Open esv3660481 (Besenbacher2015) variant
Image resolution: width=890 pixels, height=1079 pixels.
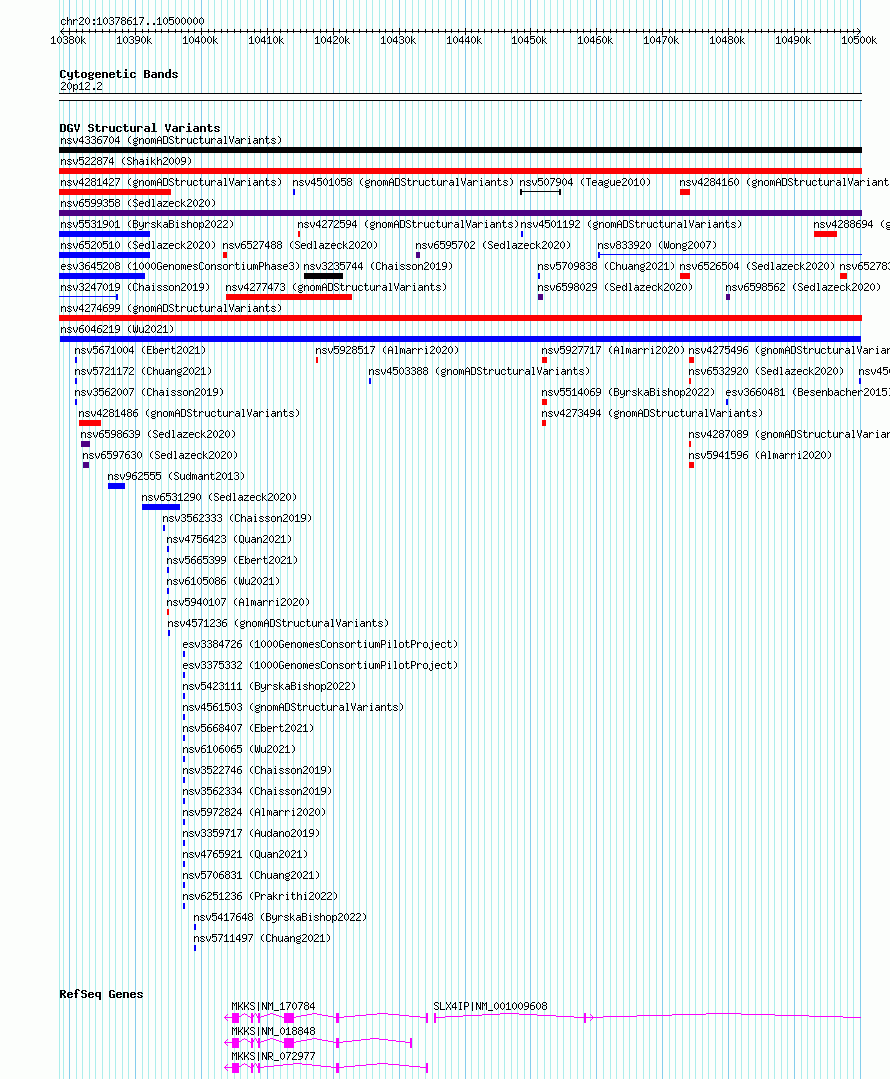click(807, 392)
